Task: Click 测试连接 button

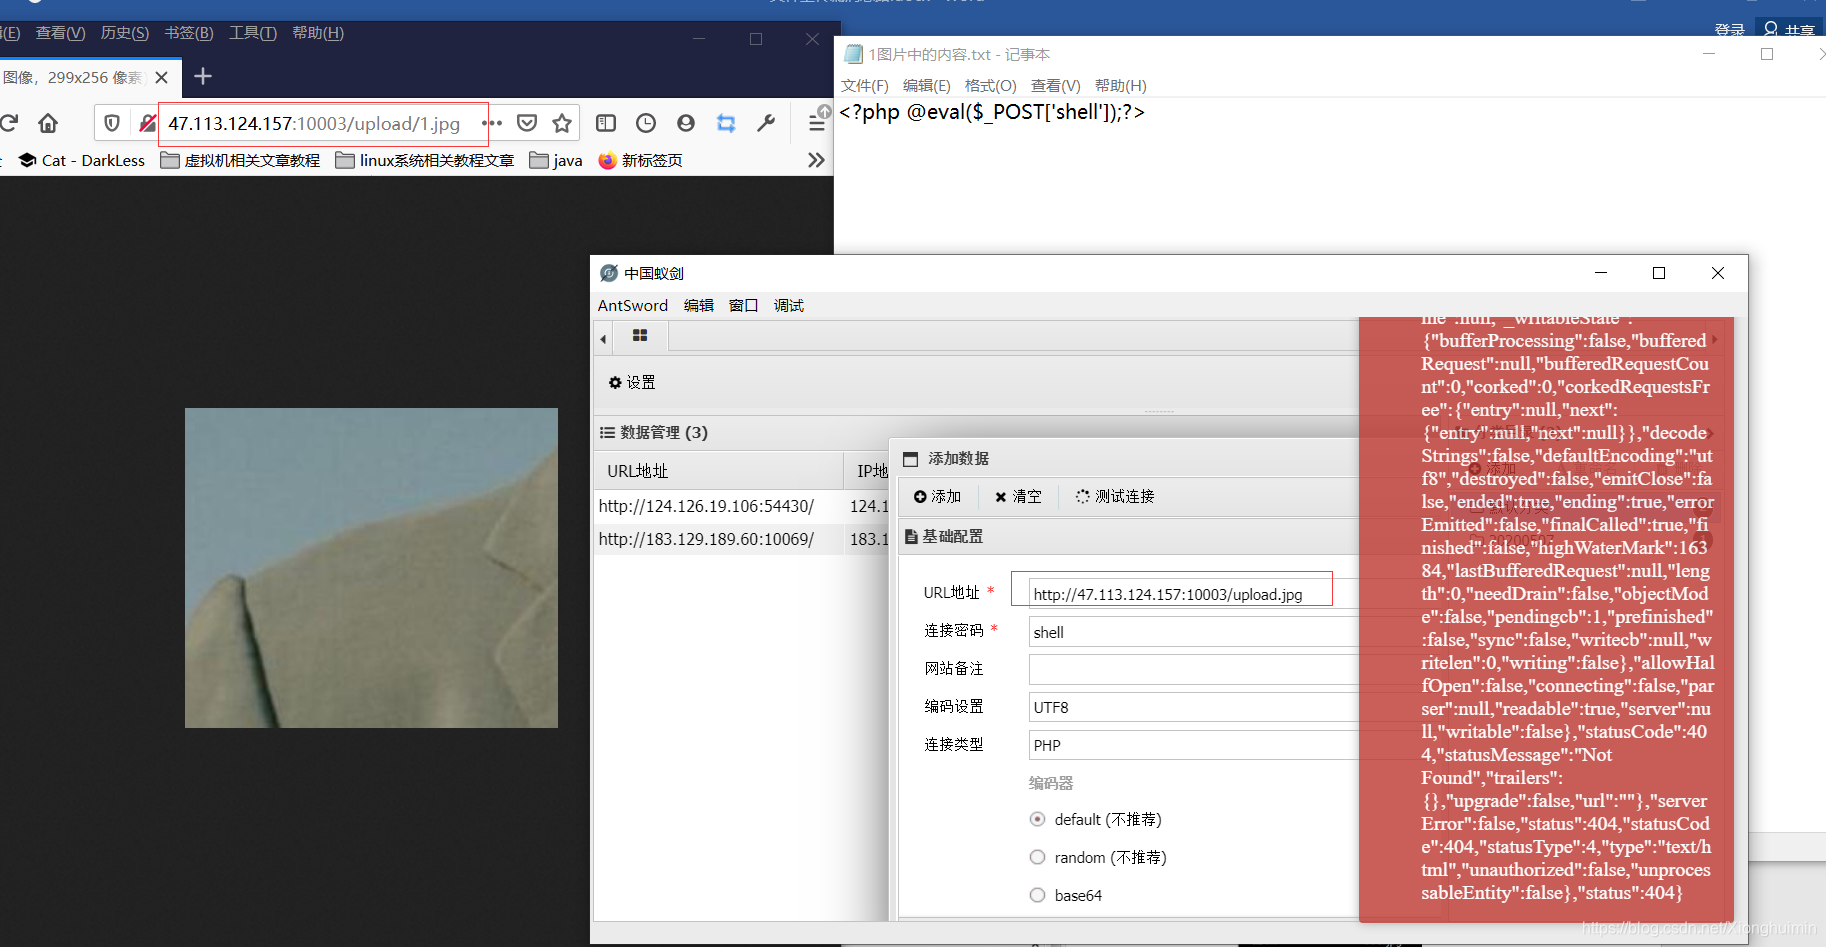Action: [x=1115, y=497]
